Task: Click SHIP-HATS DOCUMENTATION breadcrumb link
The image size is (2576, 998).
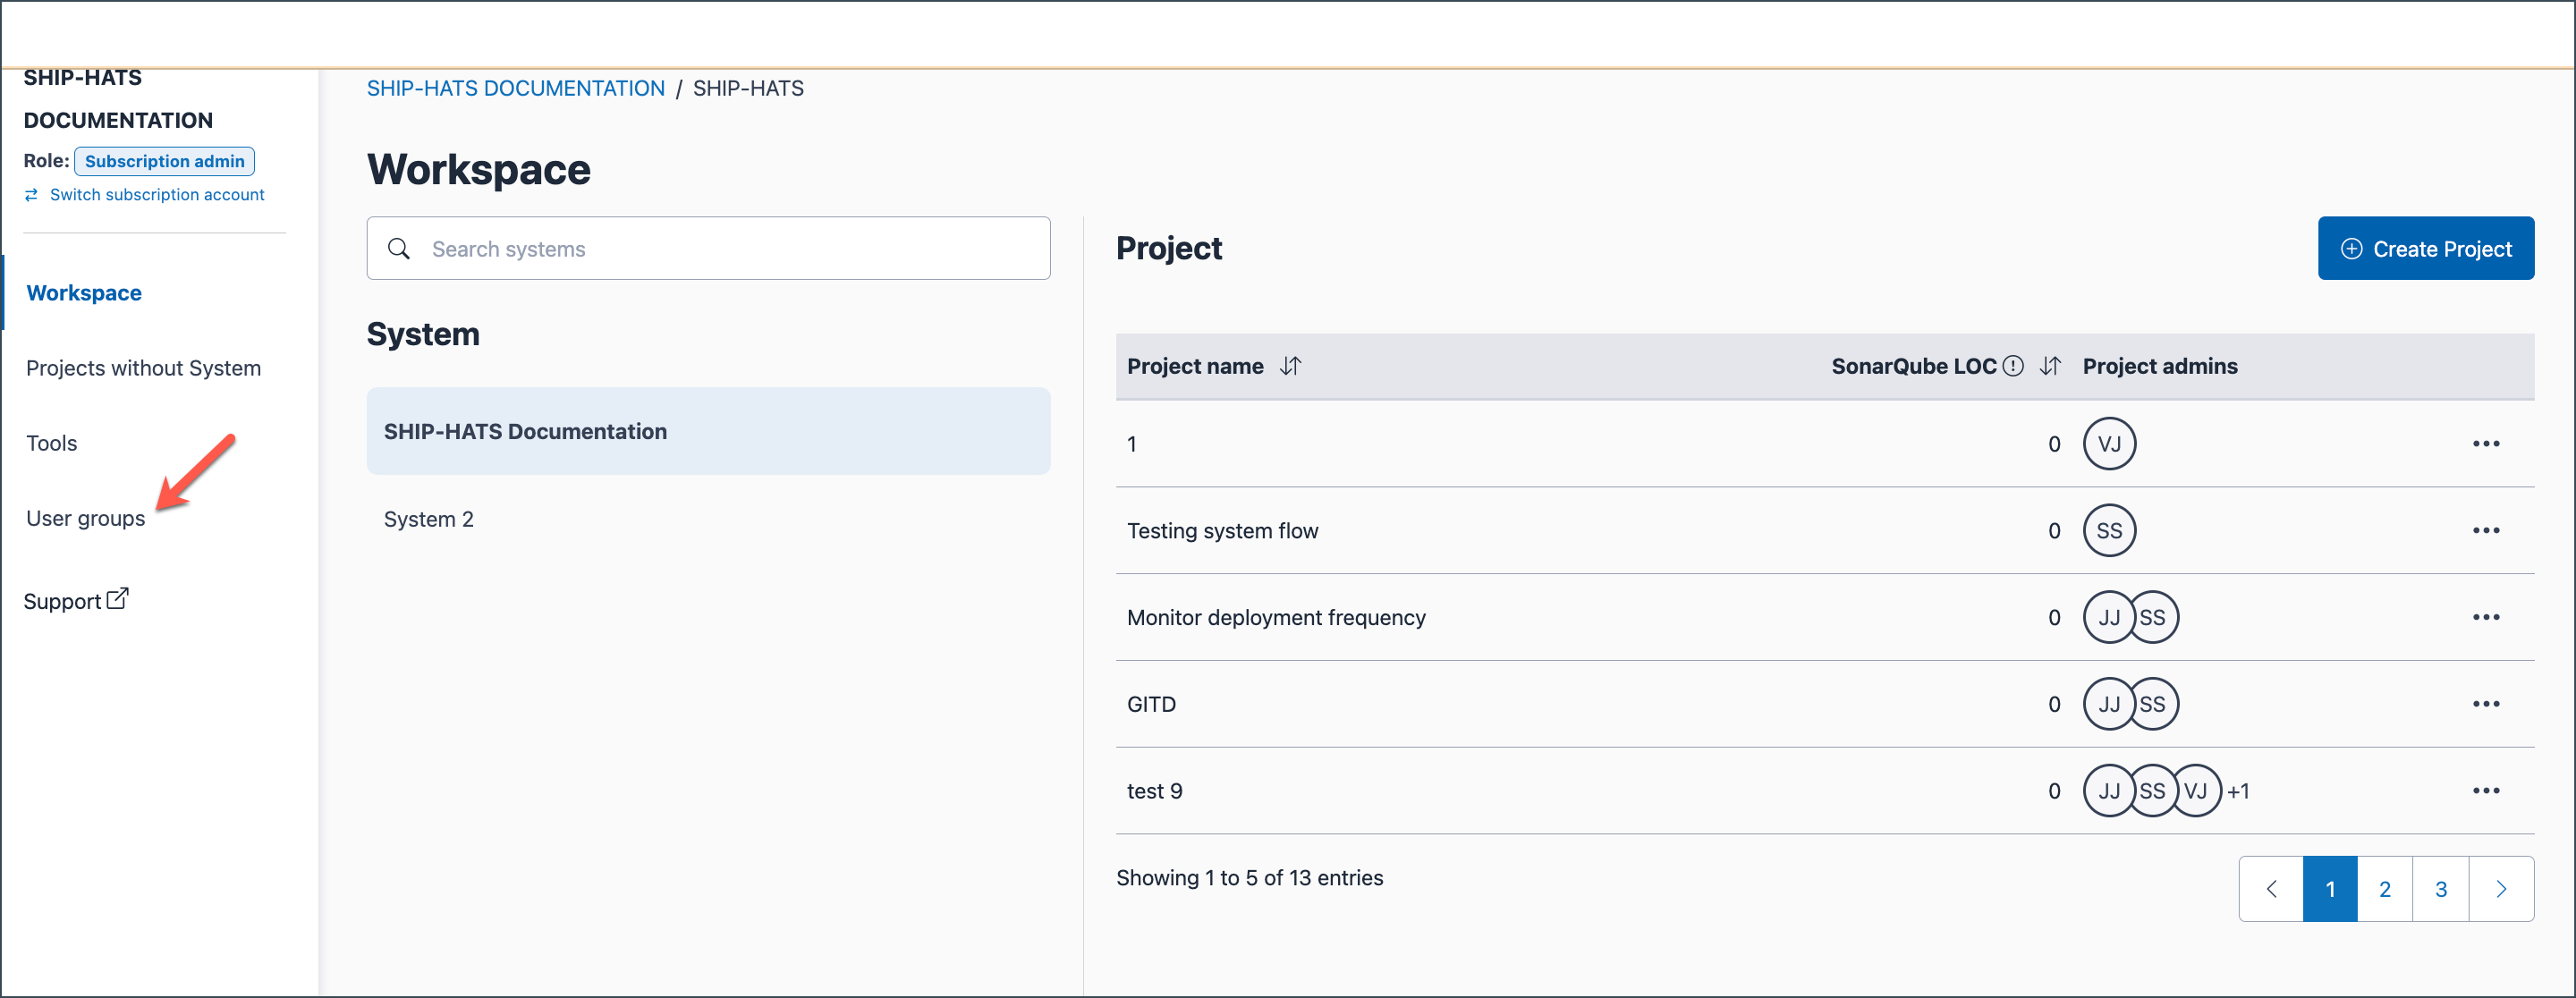Action: (x=516, y=88)
